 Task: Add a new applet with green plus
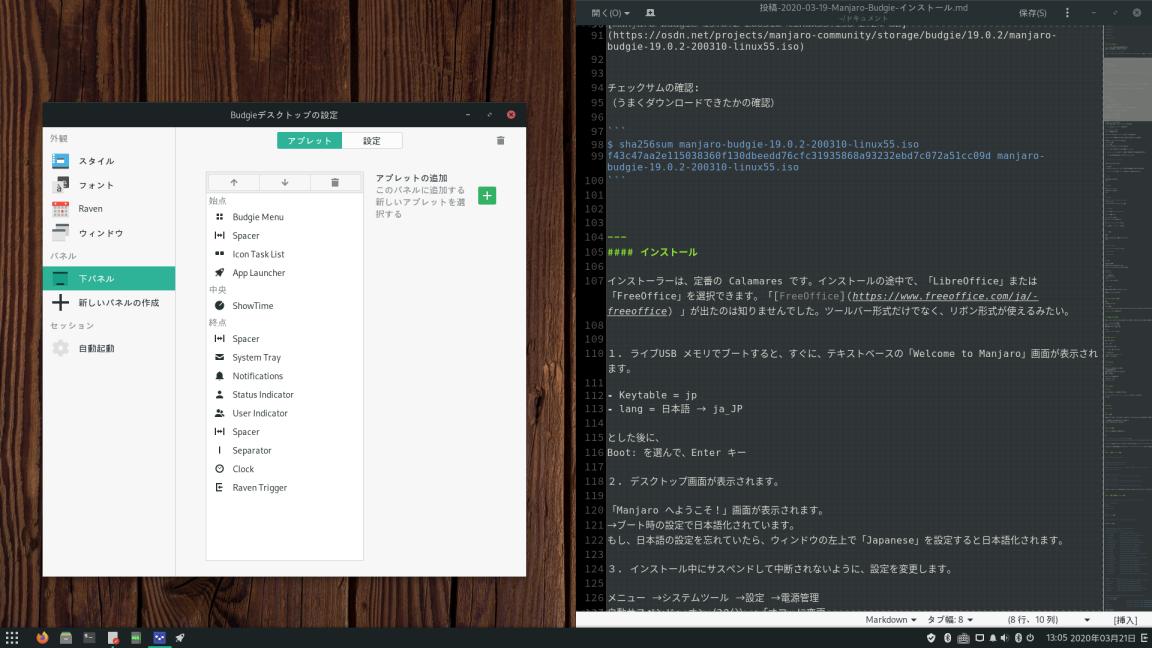coord(486,195)
